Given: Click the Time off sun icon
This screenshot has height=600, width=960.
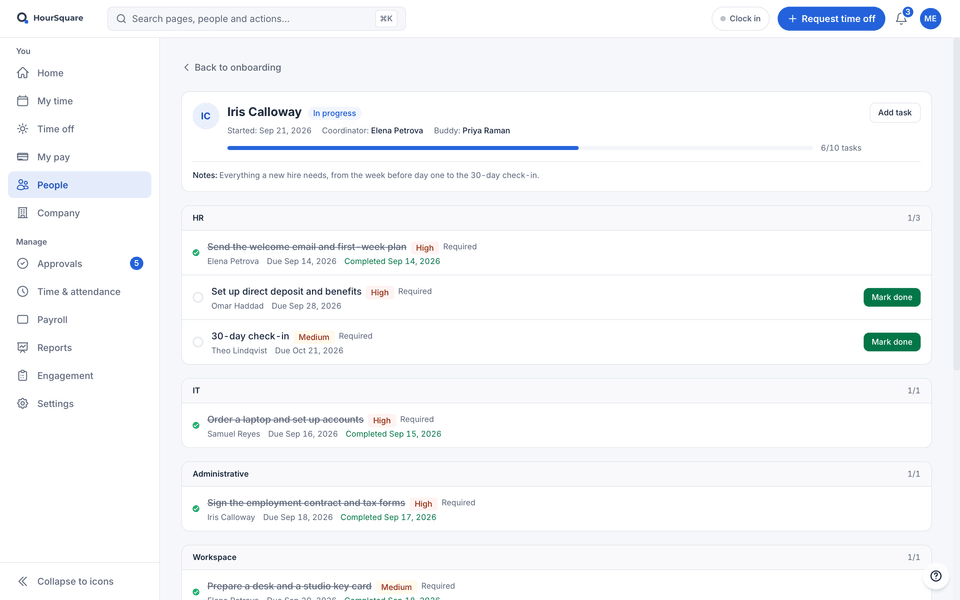Looking at the screenshot, I should pos(23,129).
